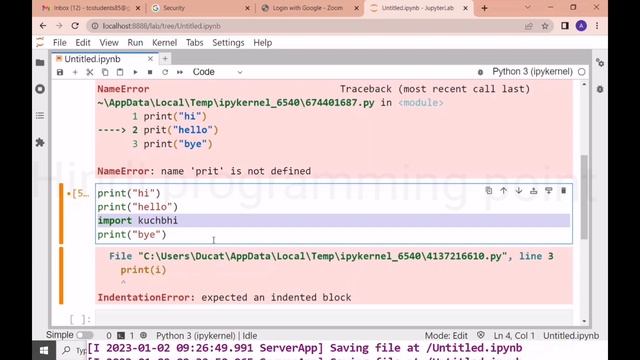Click the print("bye") line in the cell
The image size is (640, 360).
tap(132, 235)
